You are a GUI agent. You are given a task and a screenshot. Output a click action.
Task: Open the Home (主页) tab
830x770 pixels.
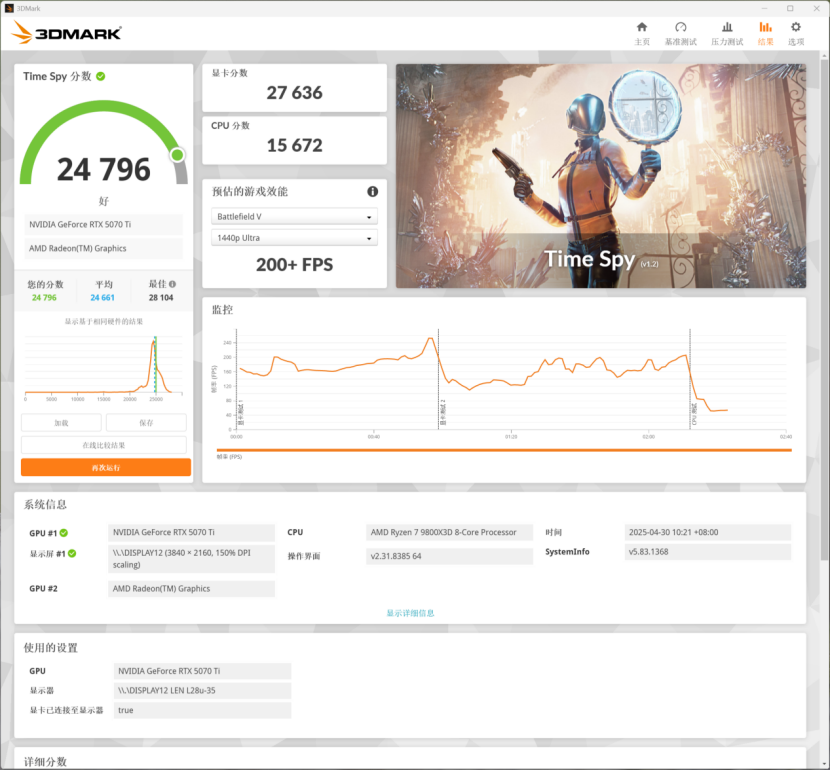[x=642, y=33]
